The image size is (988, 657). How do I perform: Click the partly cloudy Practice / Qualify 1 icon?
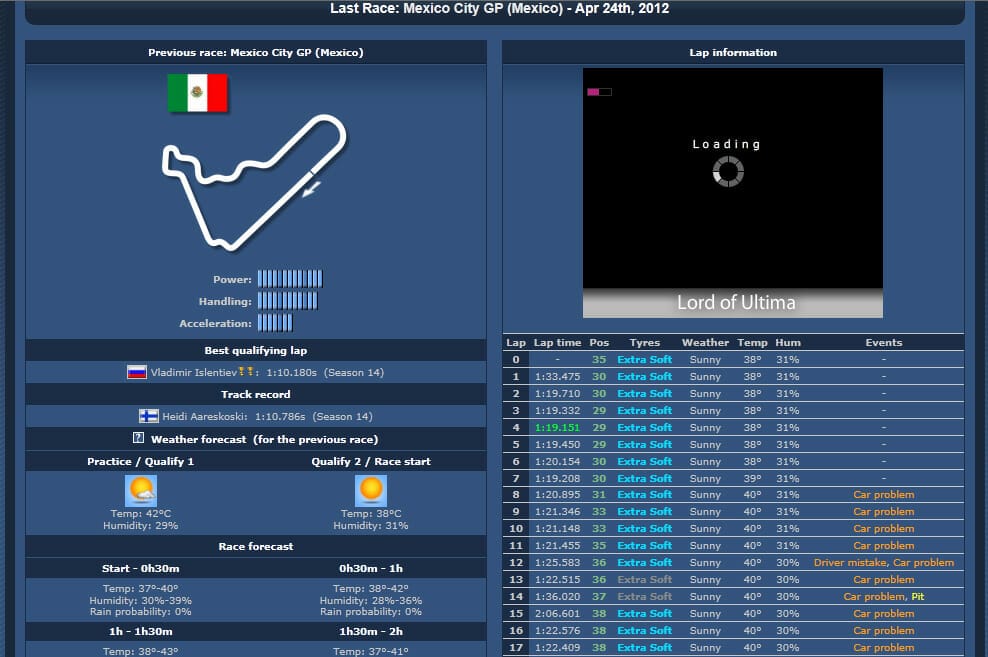pos(141,491)
